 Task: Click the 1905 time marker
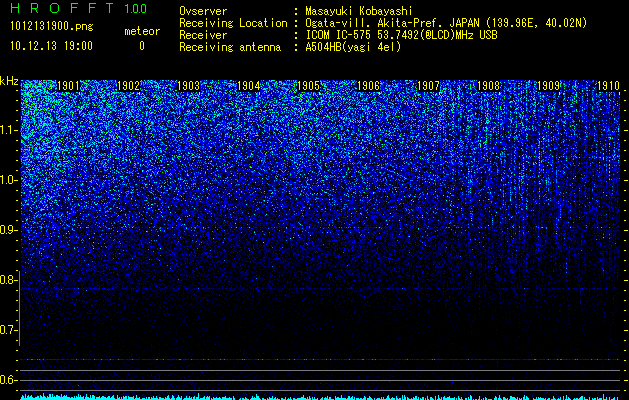coord(308,86)
